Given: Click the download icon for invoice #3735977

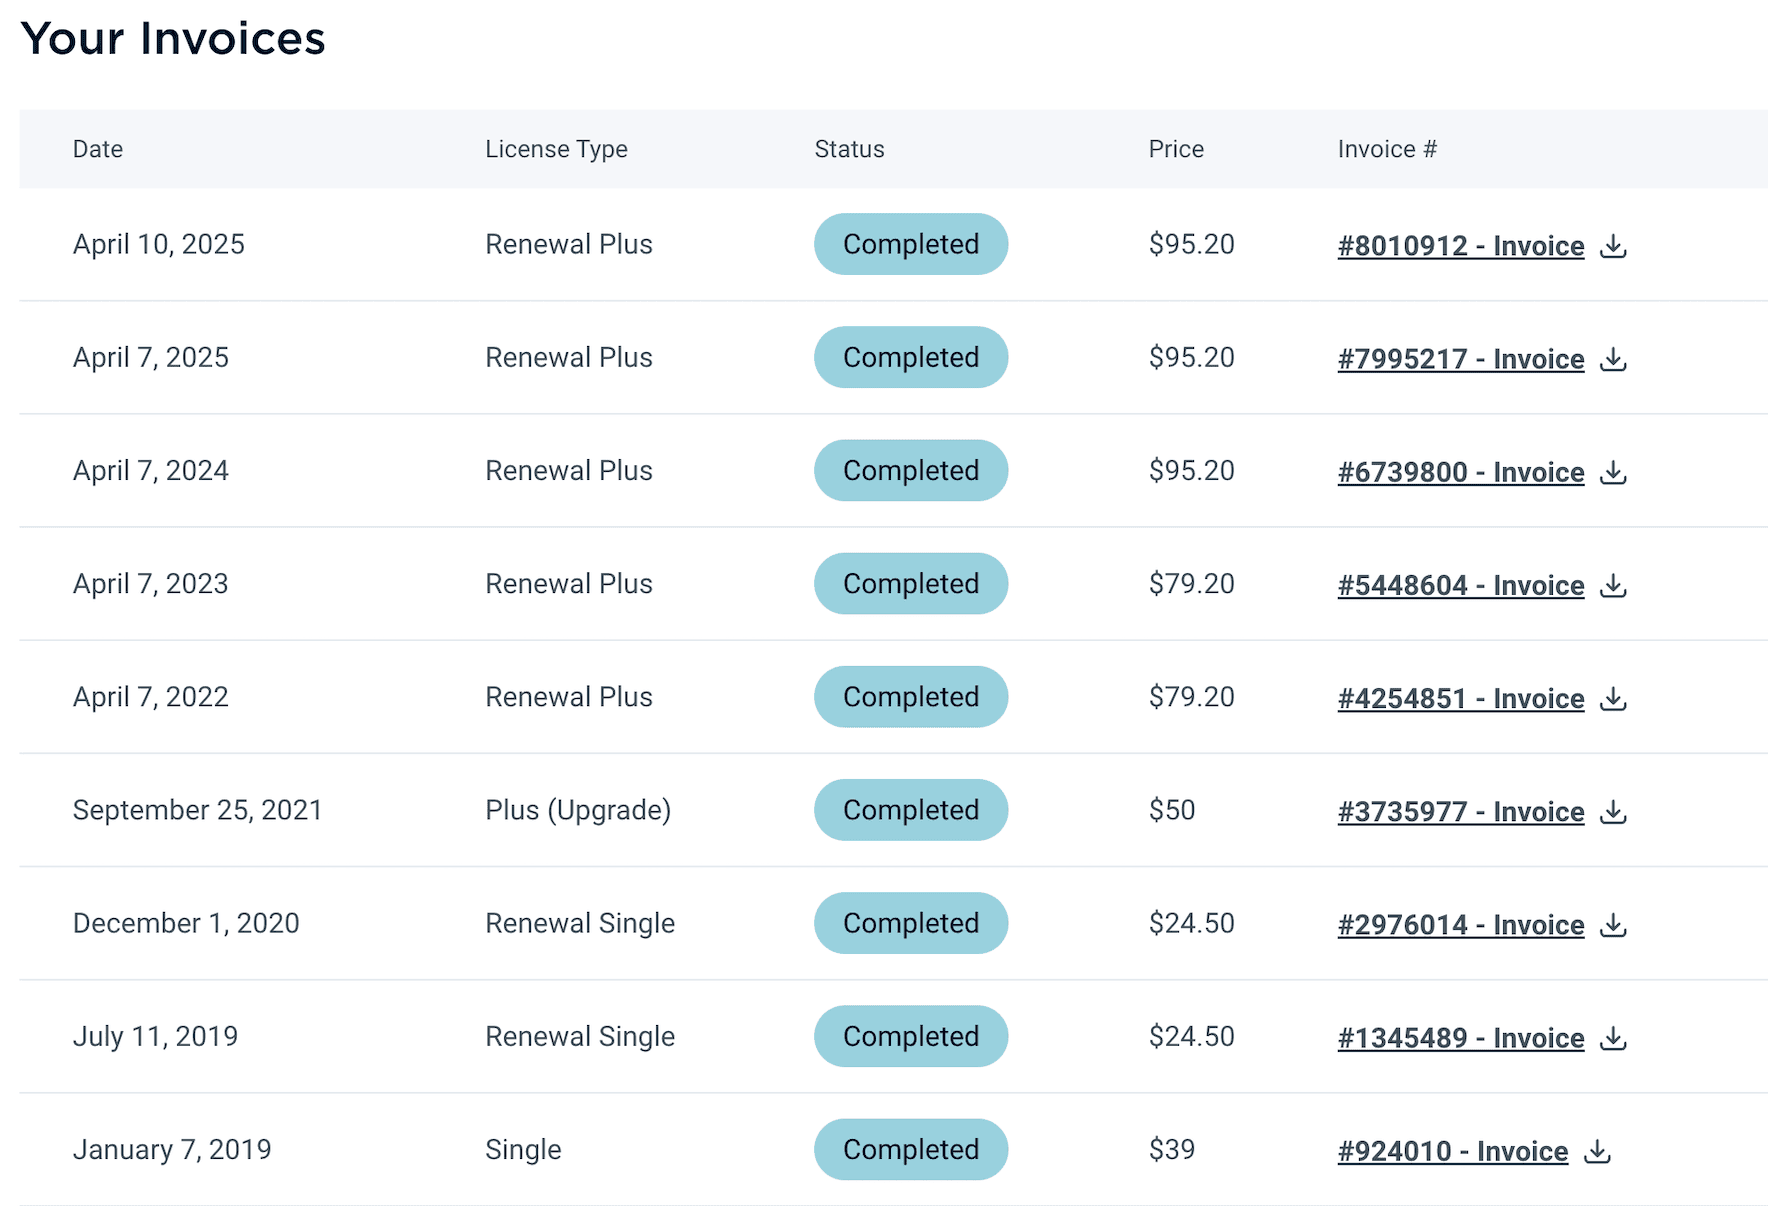Looking at the screenshot, I should 1614,812.
